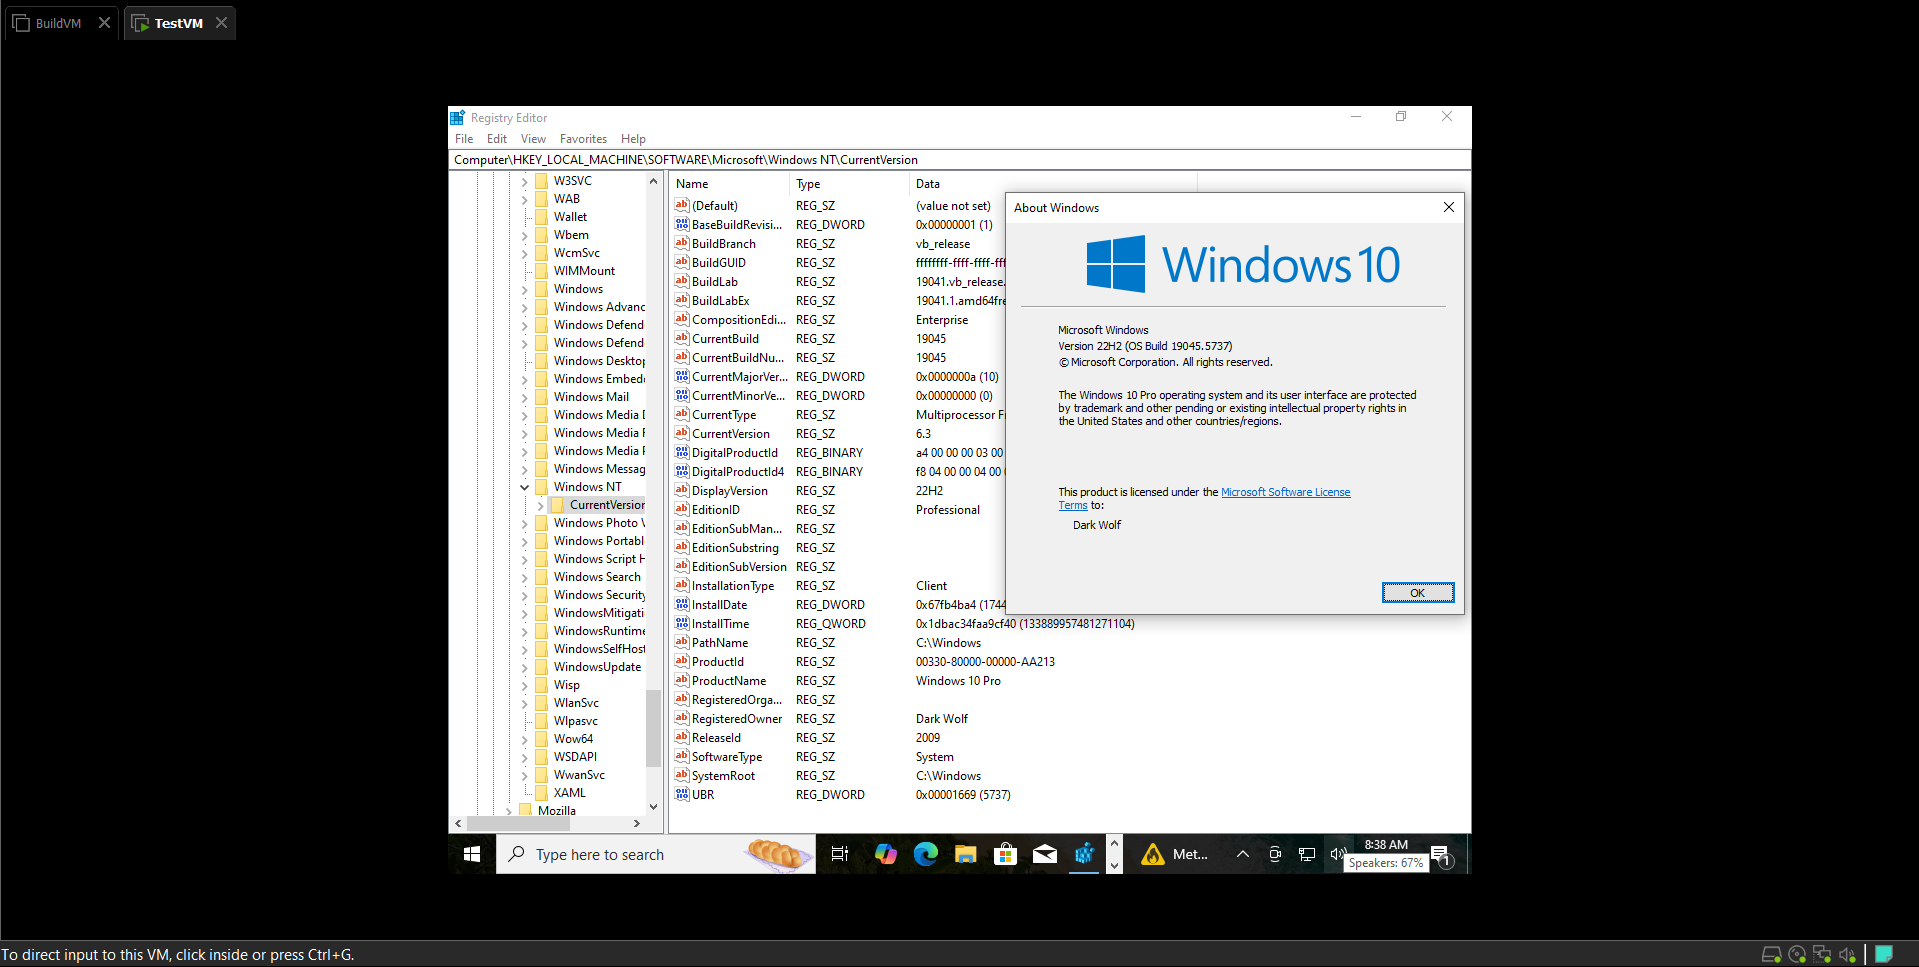
Task: Open the Mail app from the taskbar
Action: coord(1045,854)
